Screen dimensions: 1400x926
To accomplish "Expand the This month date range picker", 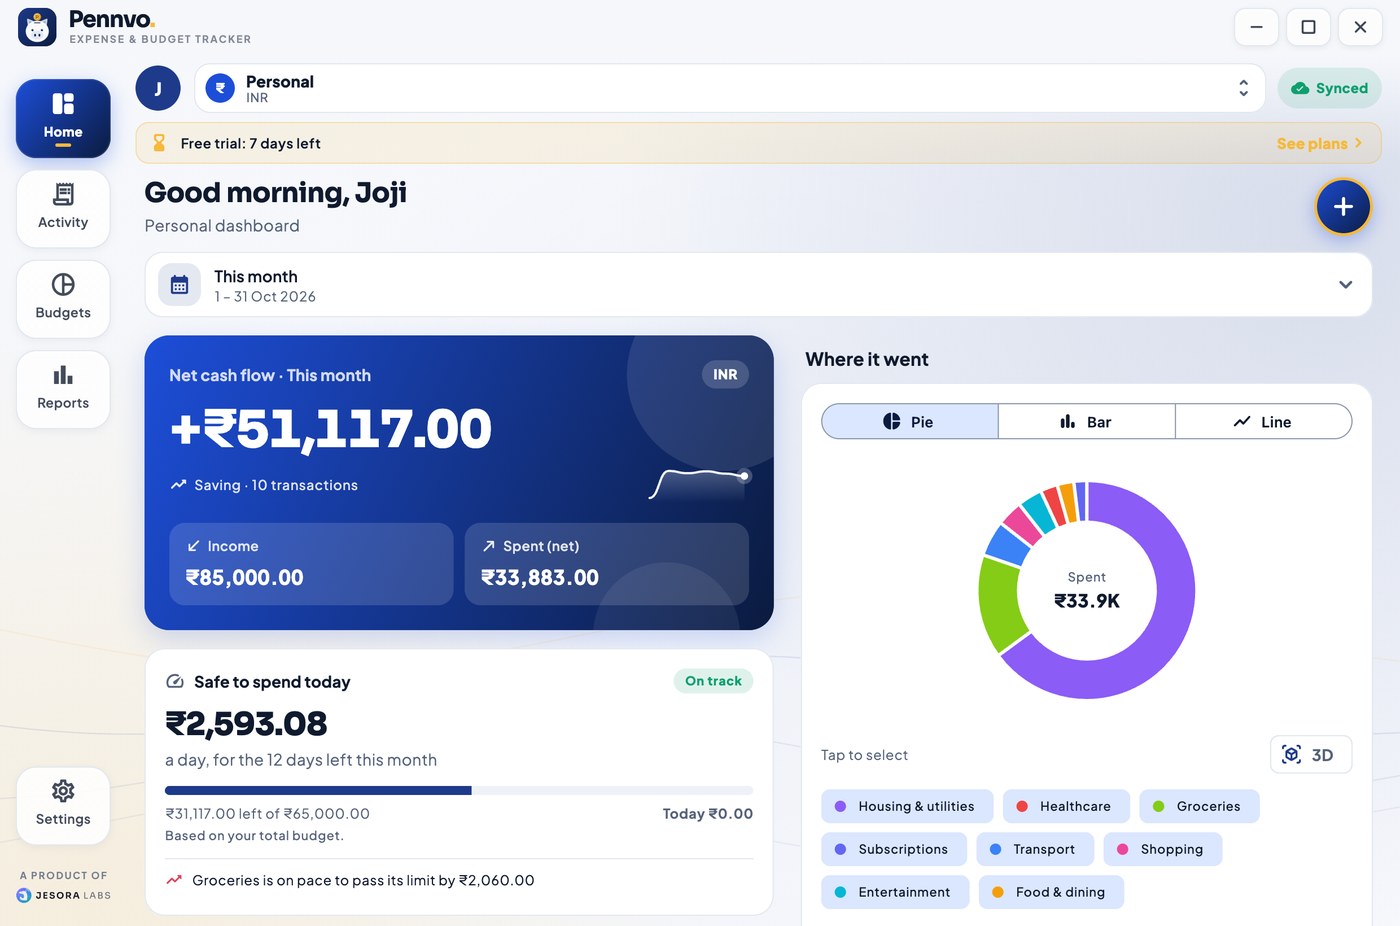I will pyautogui.click(x=758, y=285).
